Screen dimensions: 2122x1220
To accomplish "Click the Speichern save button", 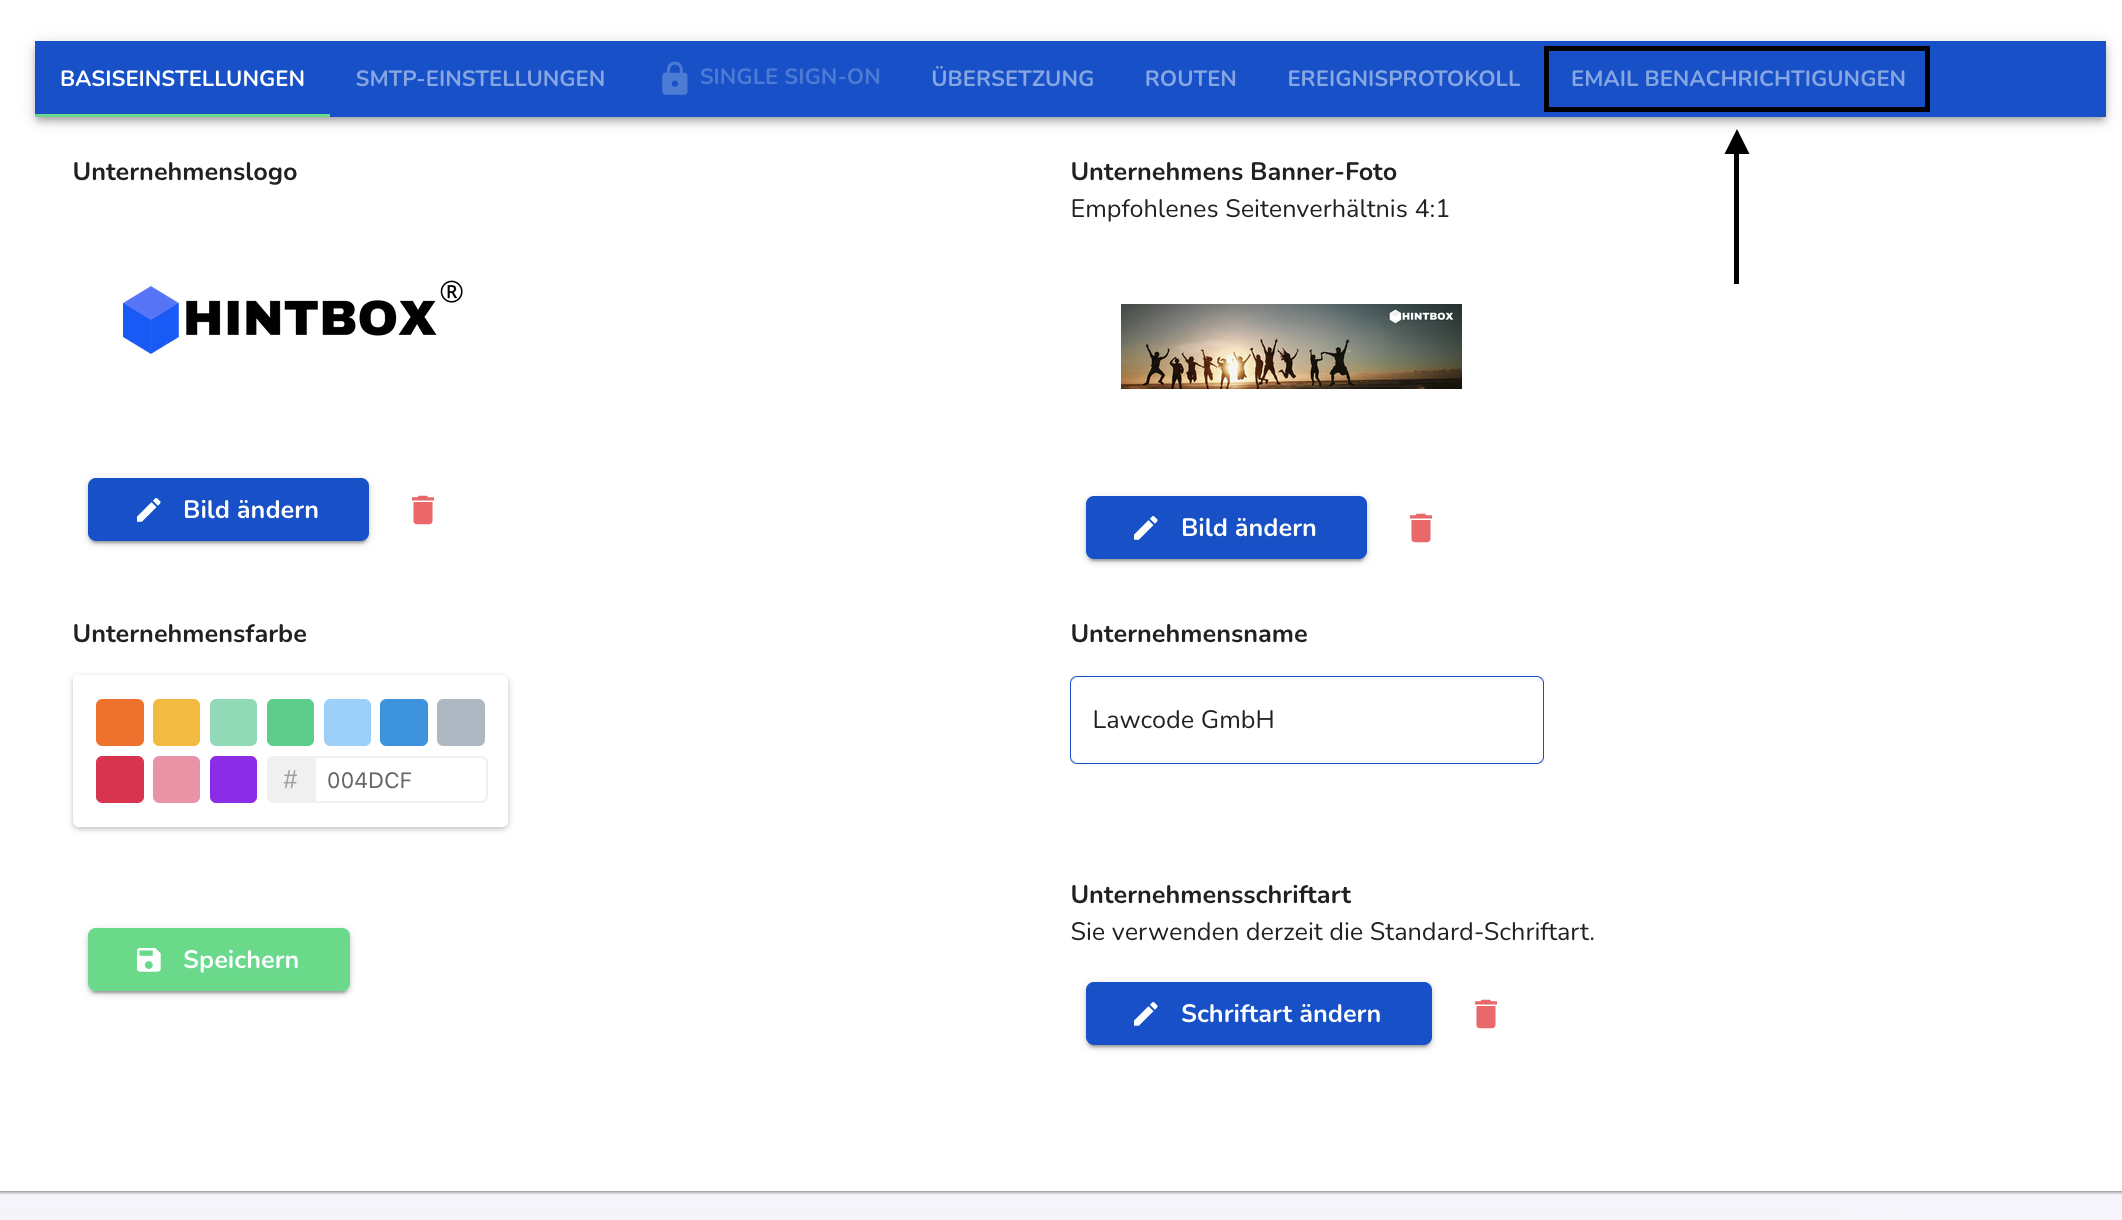I will pos(220,959).
